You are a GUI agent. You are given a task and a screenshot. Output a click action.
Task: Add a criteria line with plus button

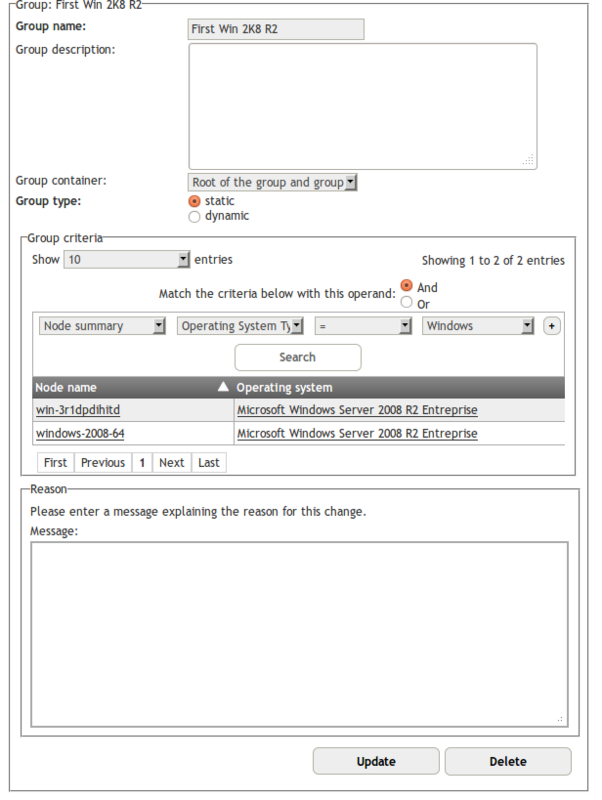[x=551, y=326]
